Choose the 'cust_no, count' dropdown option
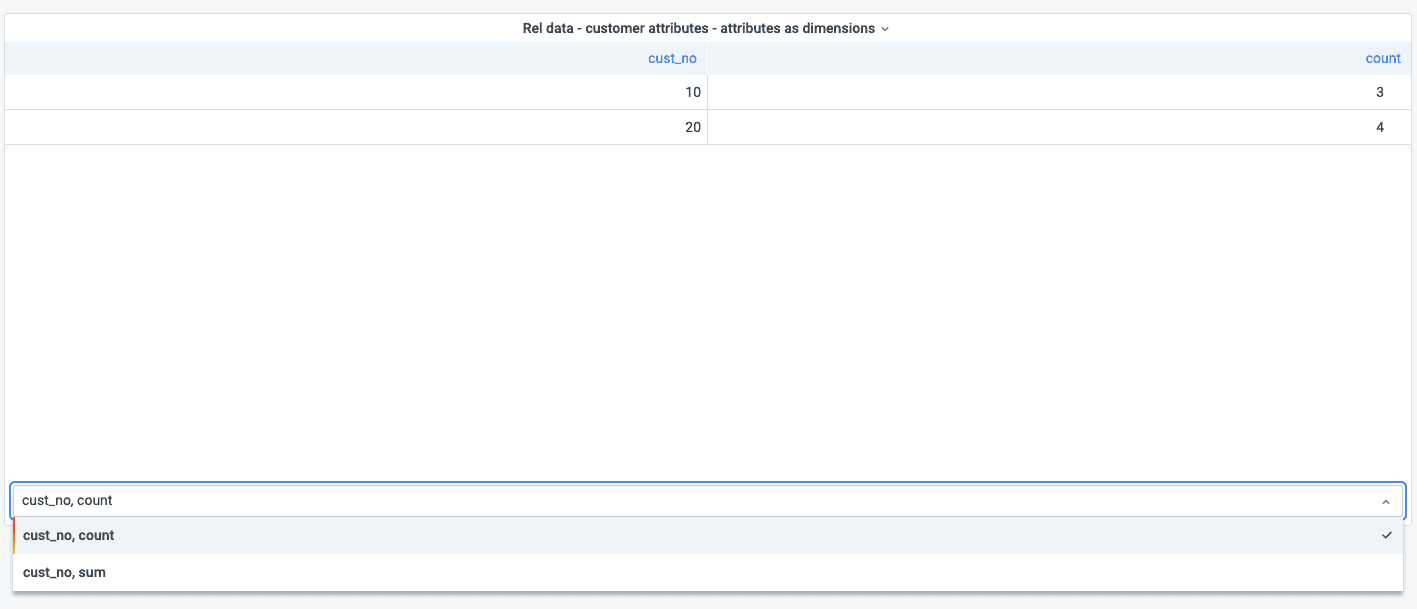 [x=69, y=536]
